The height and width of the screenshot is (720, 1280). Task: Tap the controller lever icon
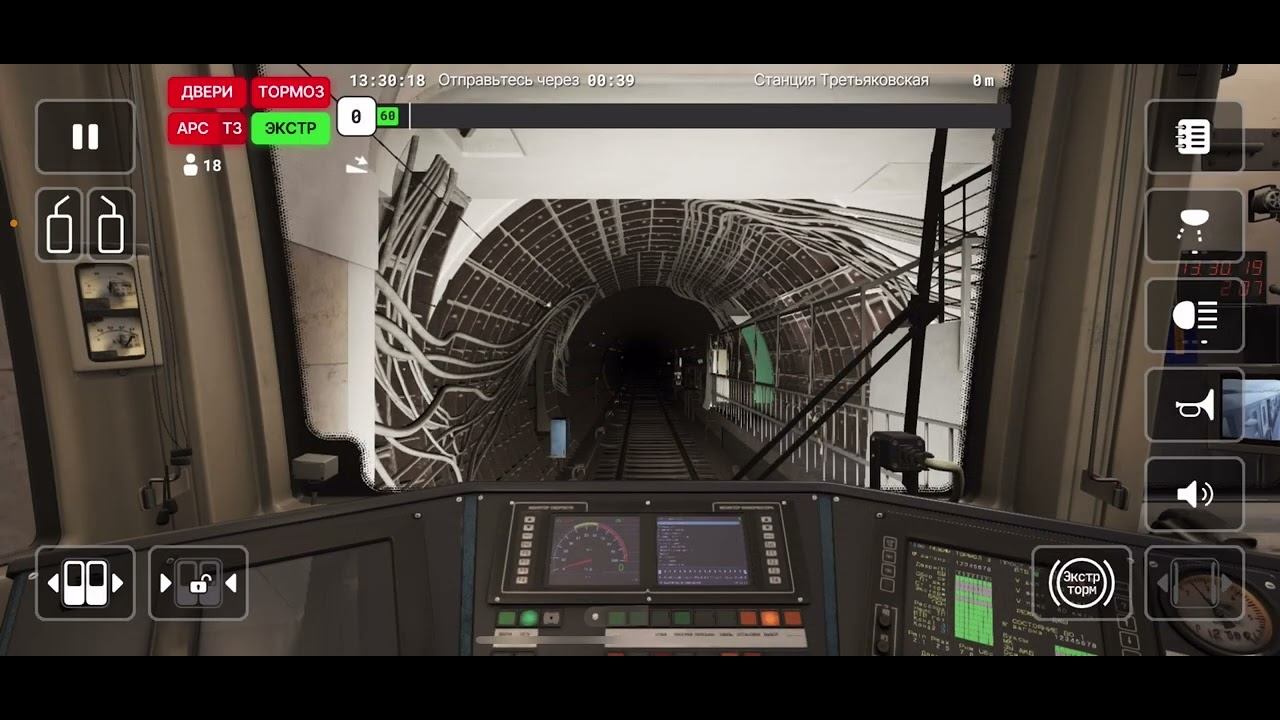1194,583
